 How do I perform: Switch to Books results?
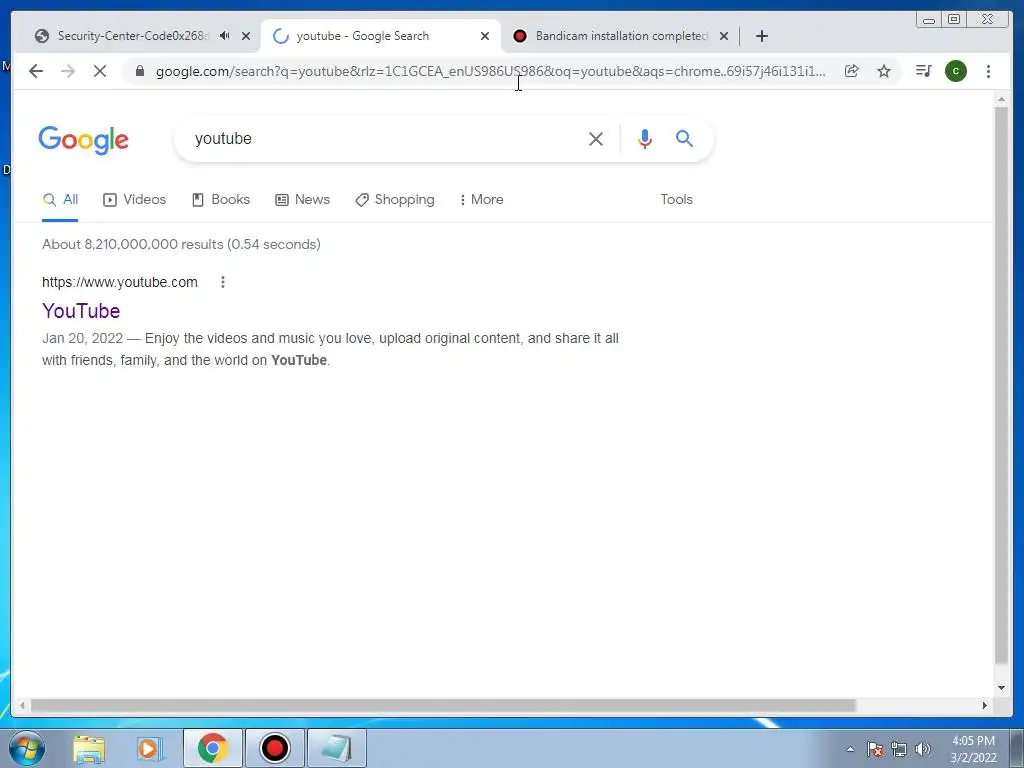click(221, 200)
